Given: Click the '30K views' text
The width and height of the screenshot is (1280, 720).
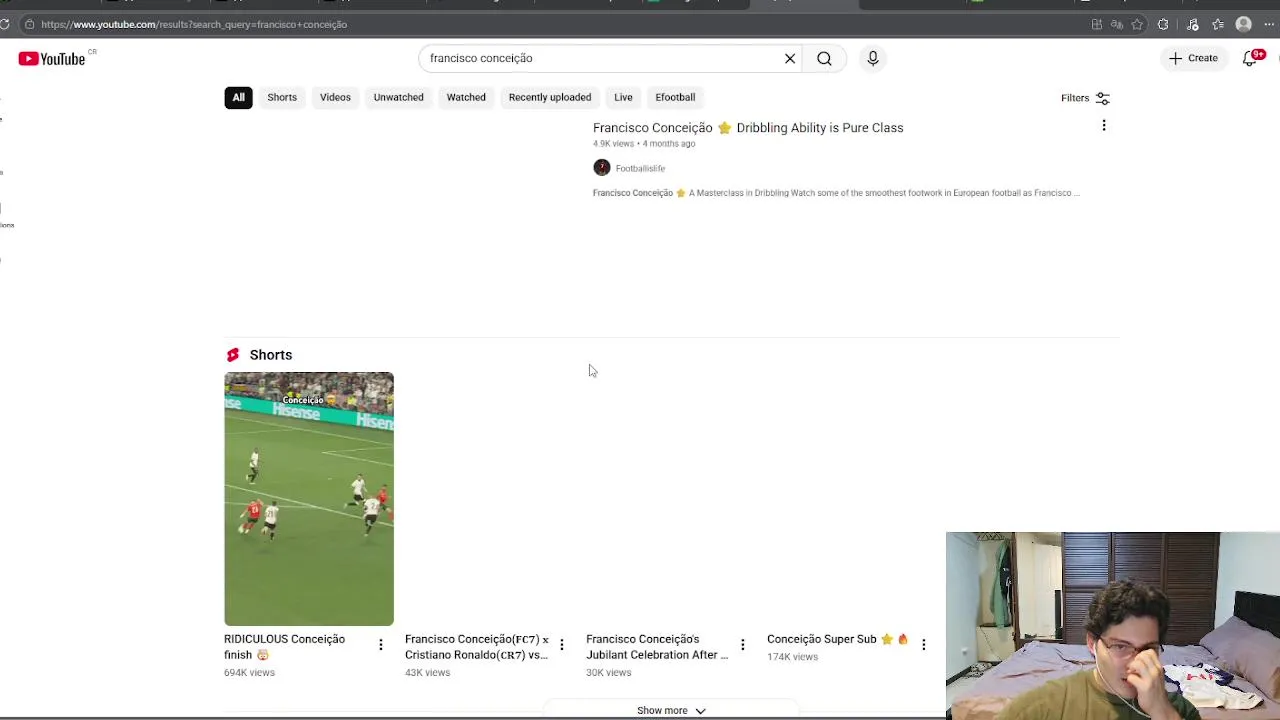Looking at the screenshot, I should click(608, 673).
